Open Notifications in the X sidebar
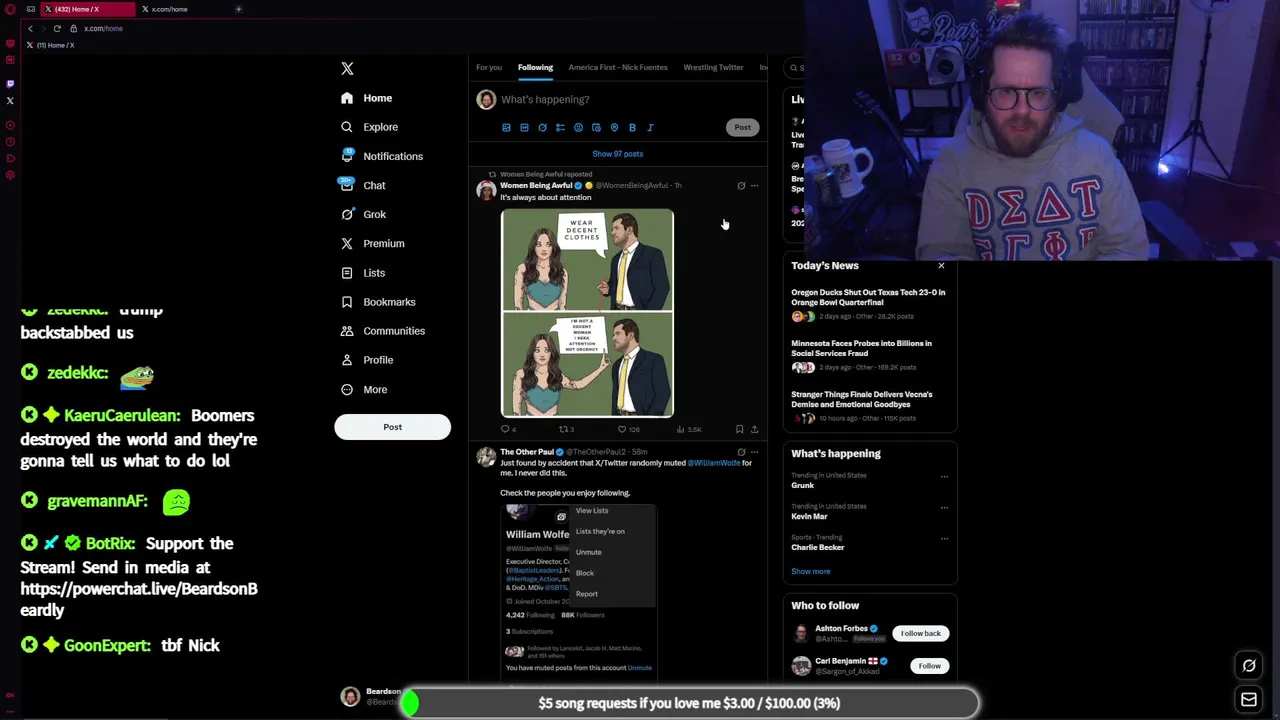This screenshot has height=720, width=1280. 381,156
